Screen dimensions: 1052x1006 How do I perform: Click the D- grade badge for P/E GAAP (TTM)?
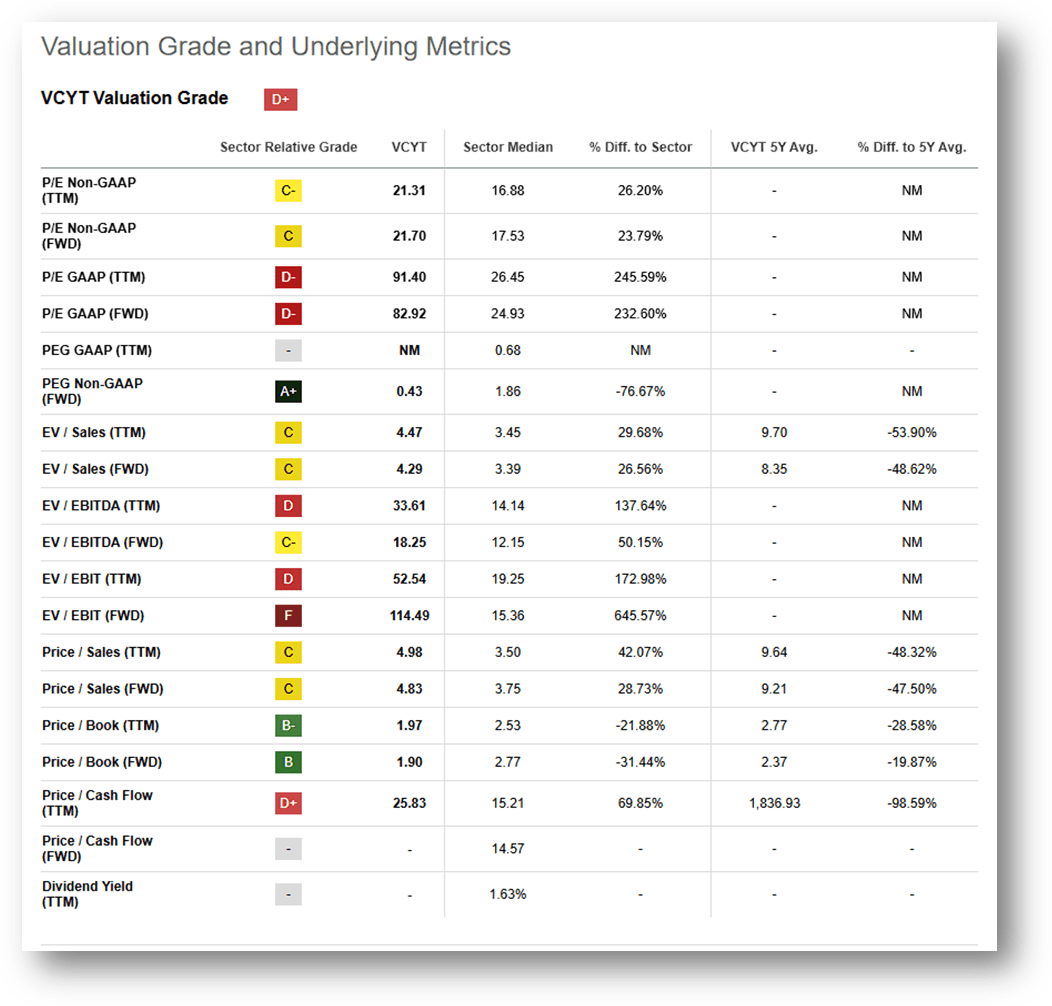(288, 277)
